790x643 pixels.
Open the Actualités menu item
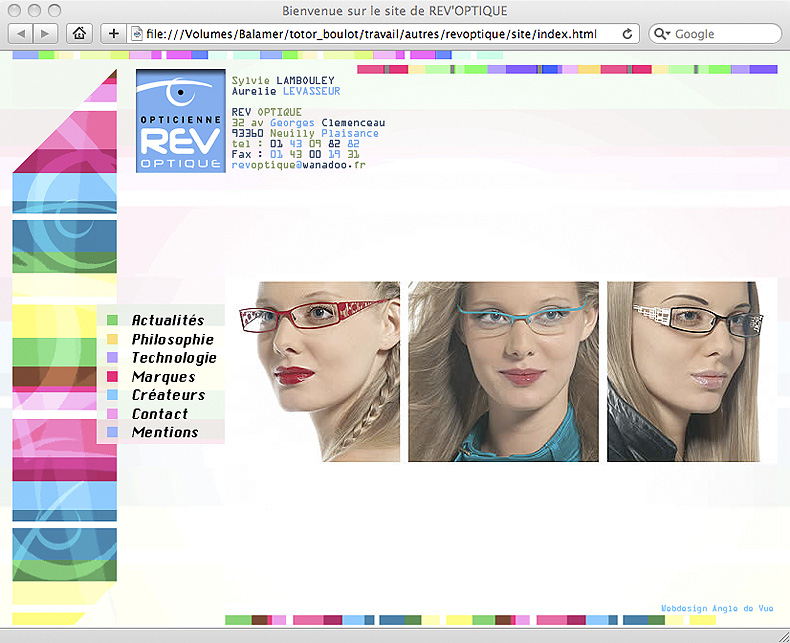167,321
